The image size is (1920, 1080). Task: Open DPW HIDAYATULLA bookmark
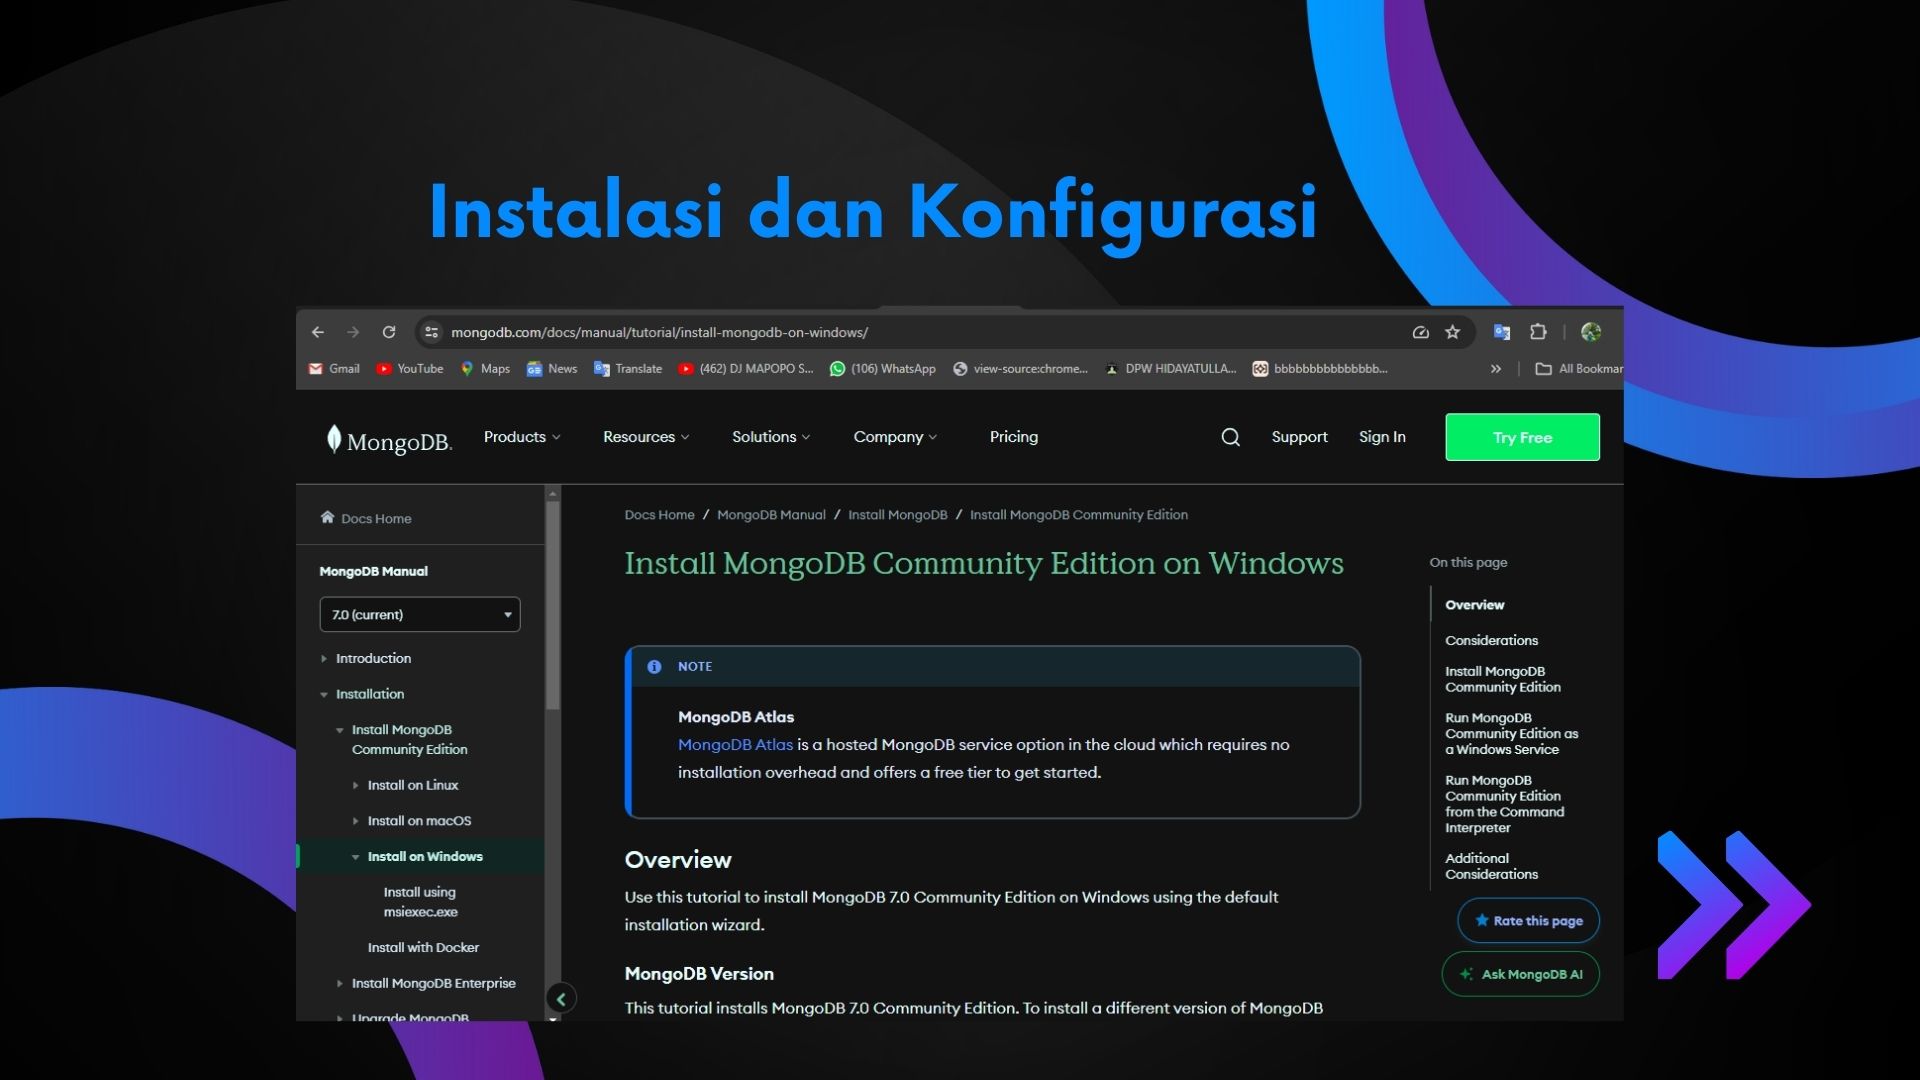coord(1170,369)
